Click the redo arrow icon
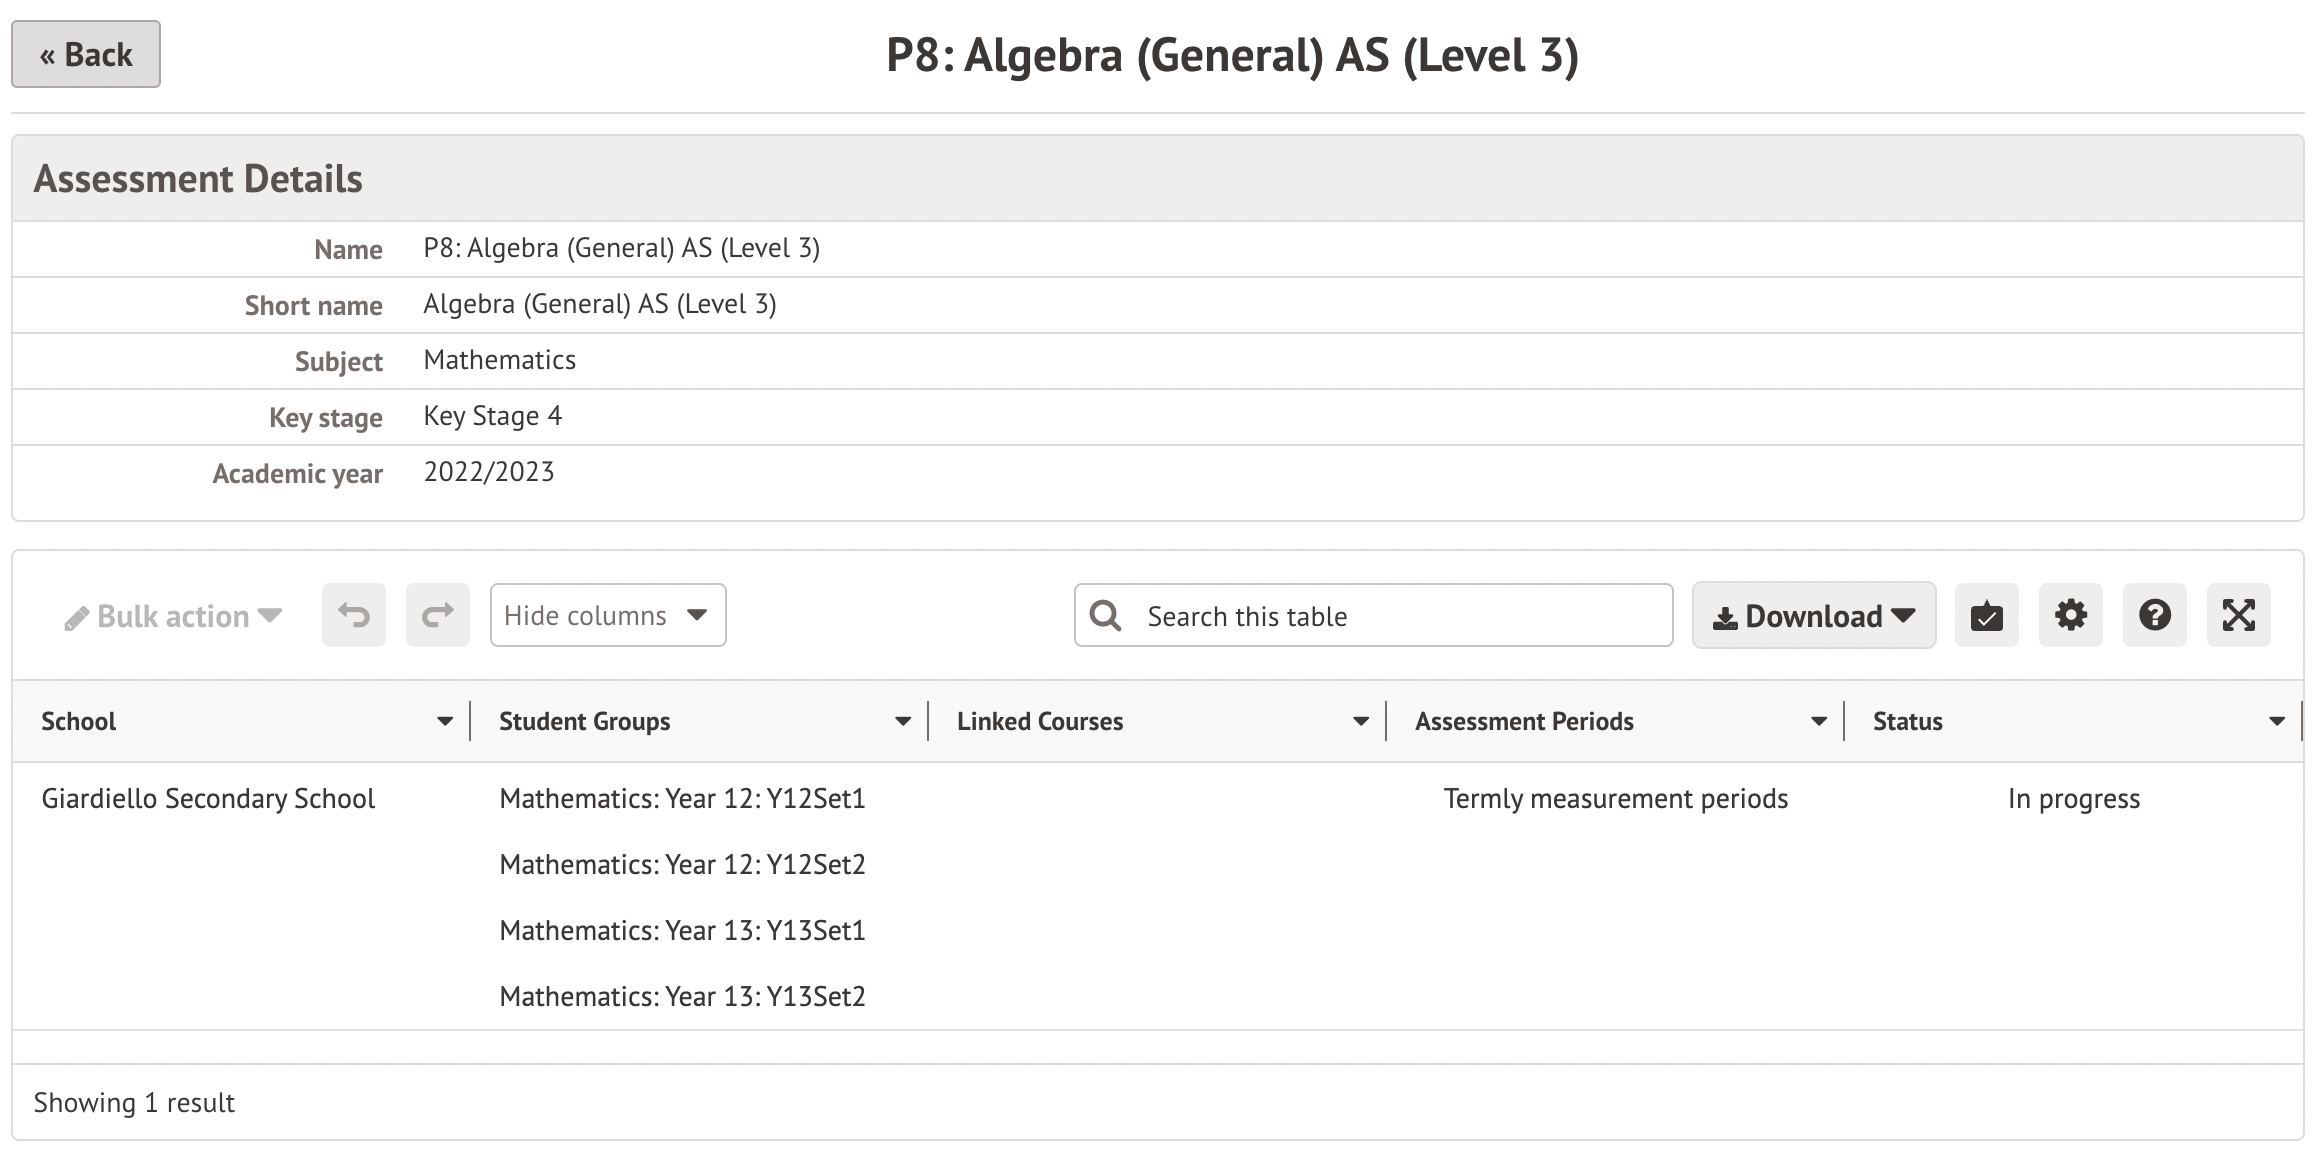The image size is (2318, 1150). tap(438, 615)
